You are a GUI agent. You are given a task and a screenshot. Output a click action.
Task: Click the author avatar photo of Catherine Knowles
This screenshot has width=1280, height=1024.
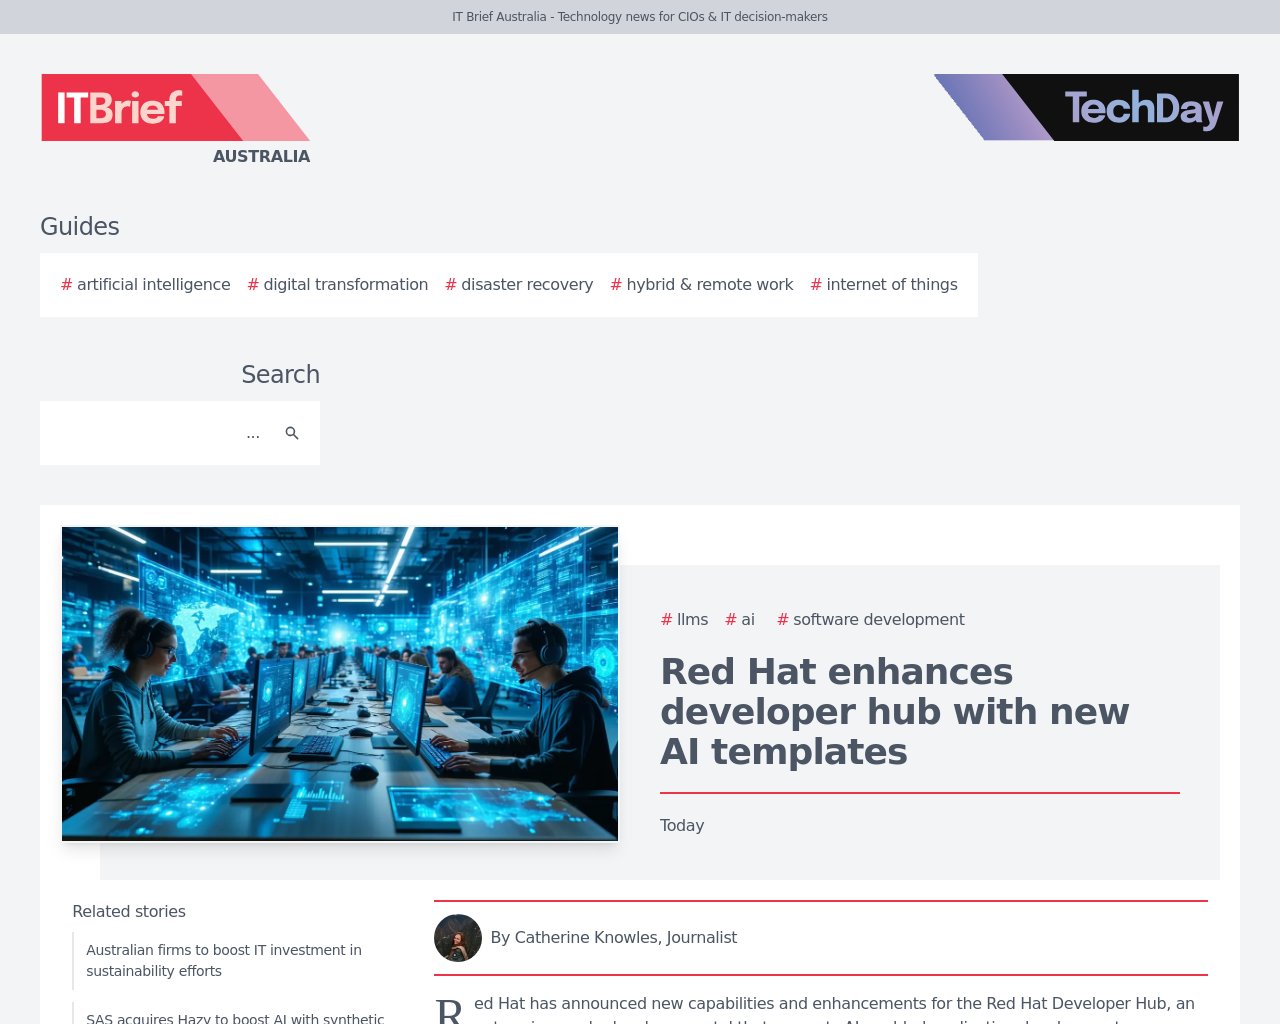[458, 938]
